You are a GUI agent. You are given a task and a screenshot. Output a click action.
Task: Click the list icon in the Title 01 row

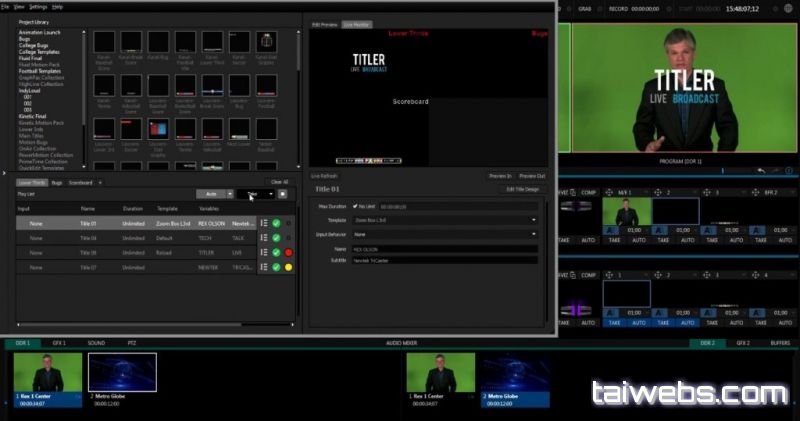[x=263, y=224]
